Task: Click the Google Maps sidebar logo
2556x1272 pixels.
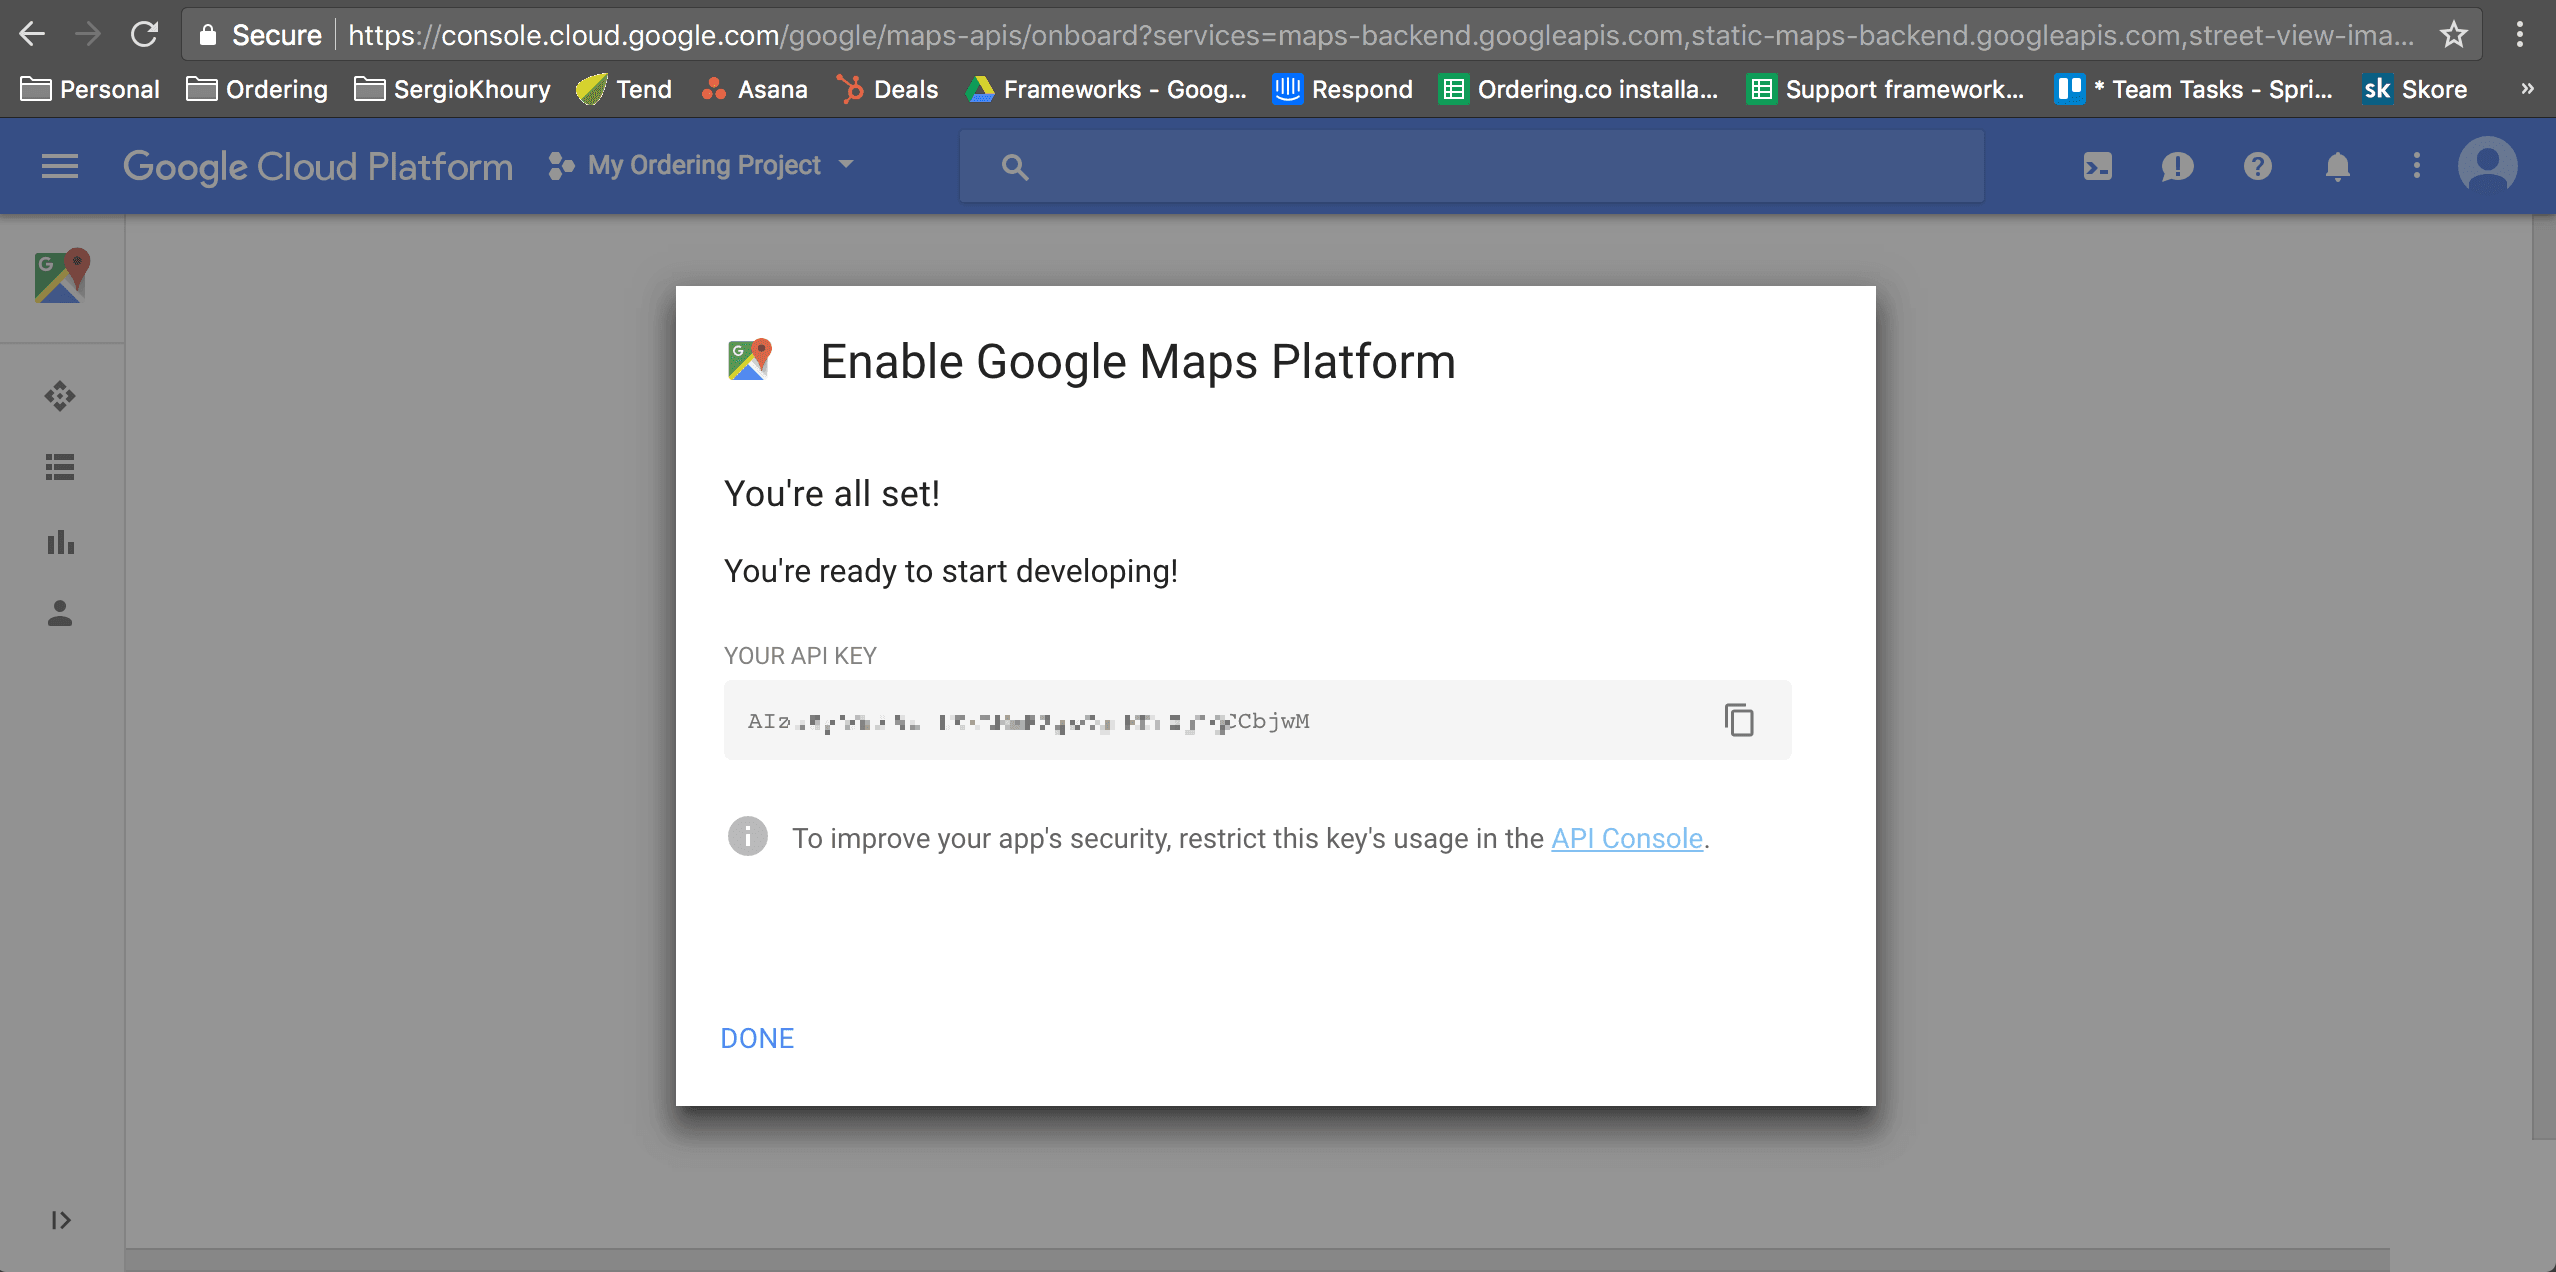Action: tap(62, 276)
